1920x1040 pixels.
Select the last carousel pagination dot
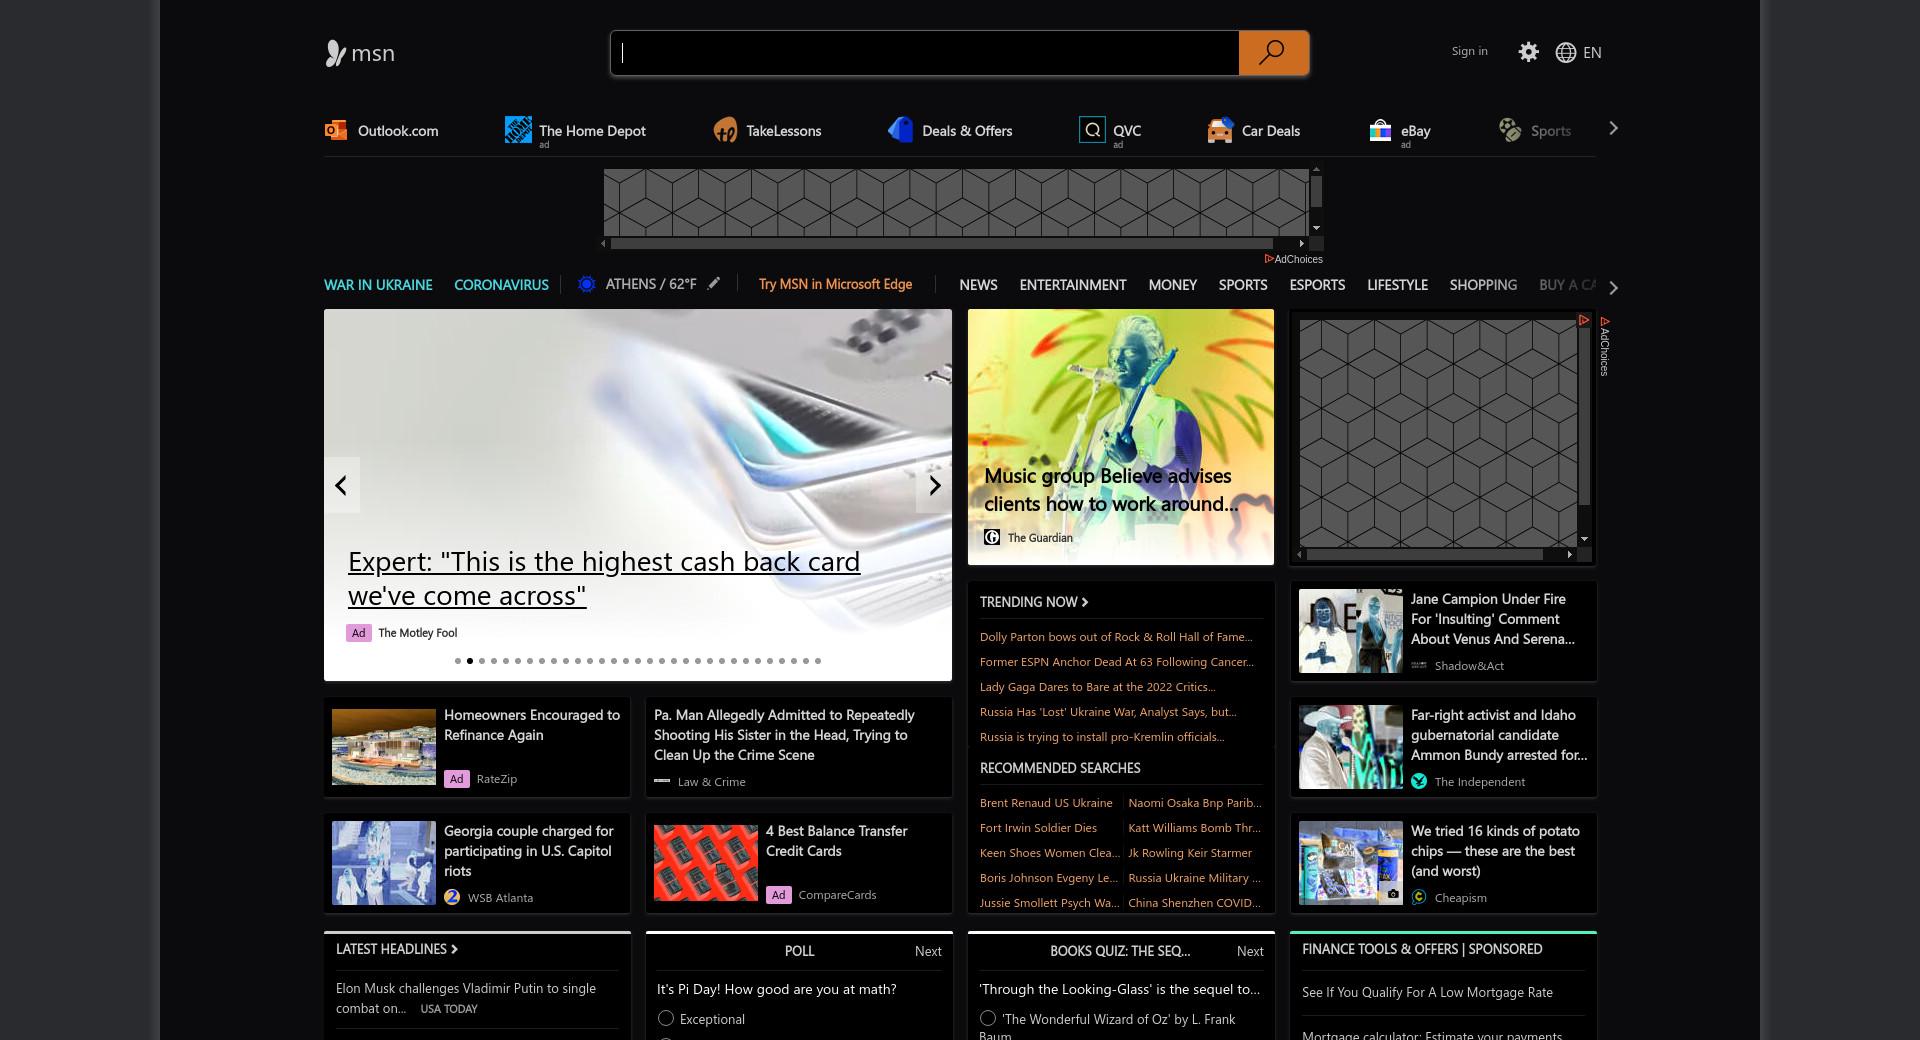pyautogui.click(x=818, y=661)
